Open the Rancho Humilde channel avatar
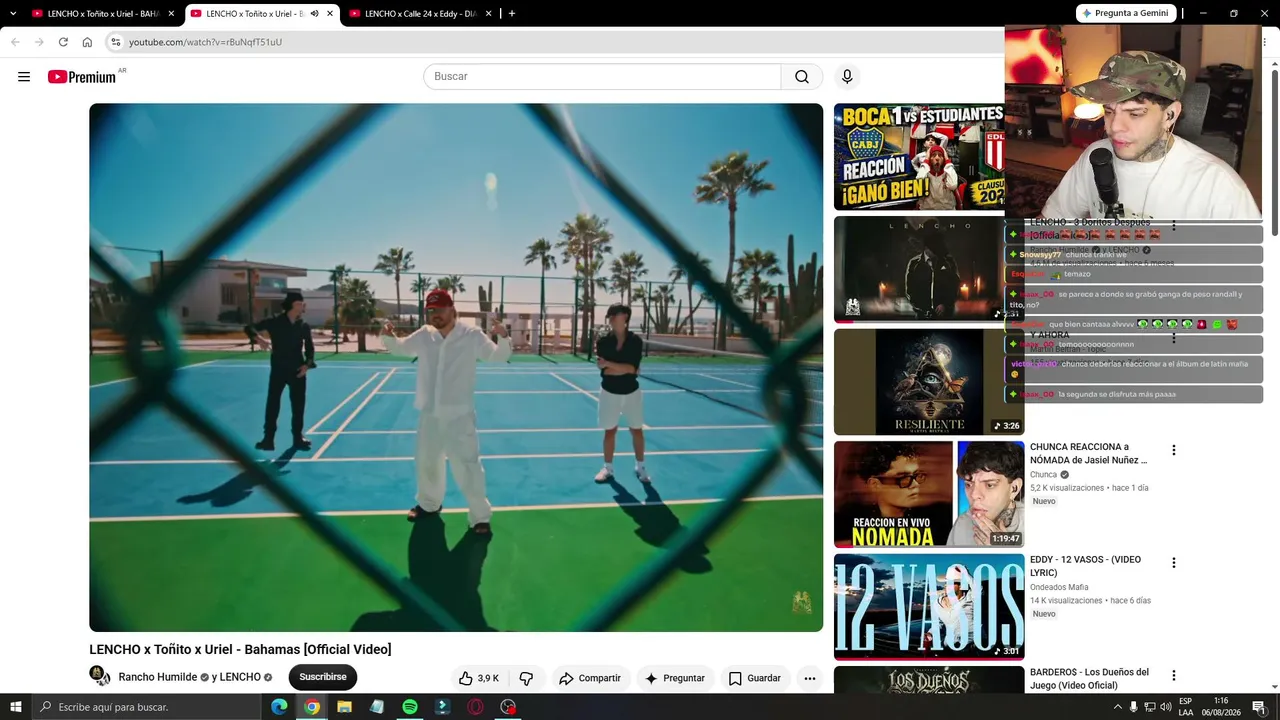 [x=99, y=676]
